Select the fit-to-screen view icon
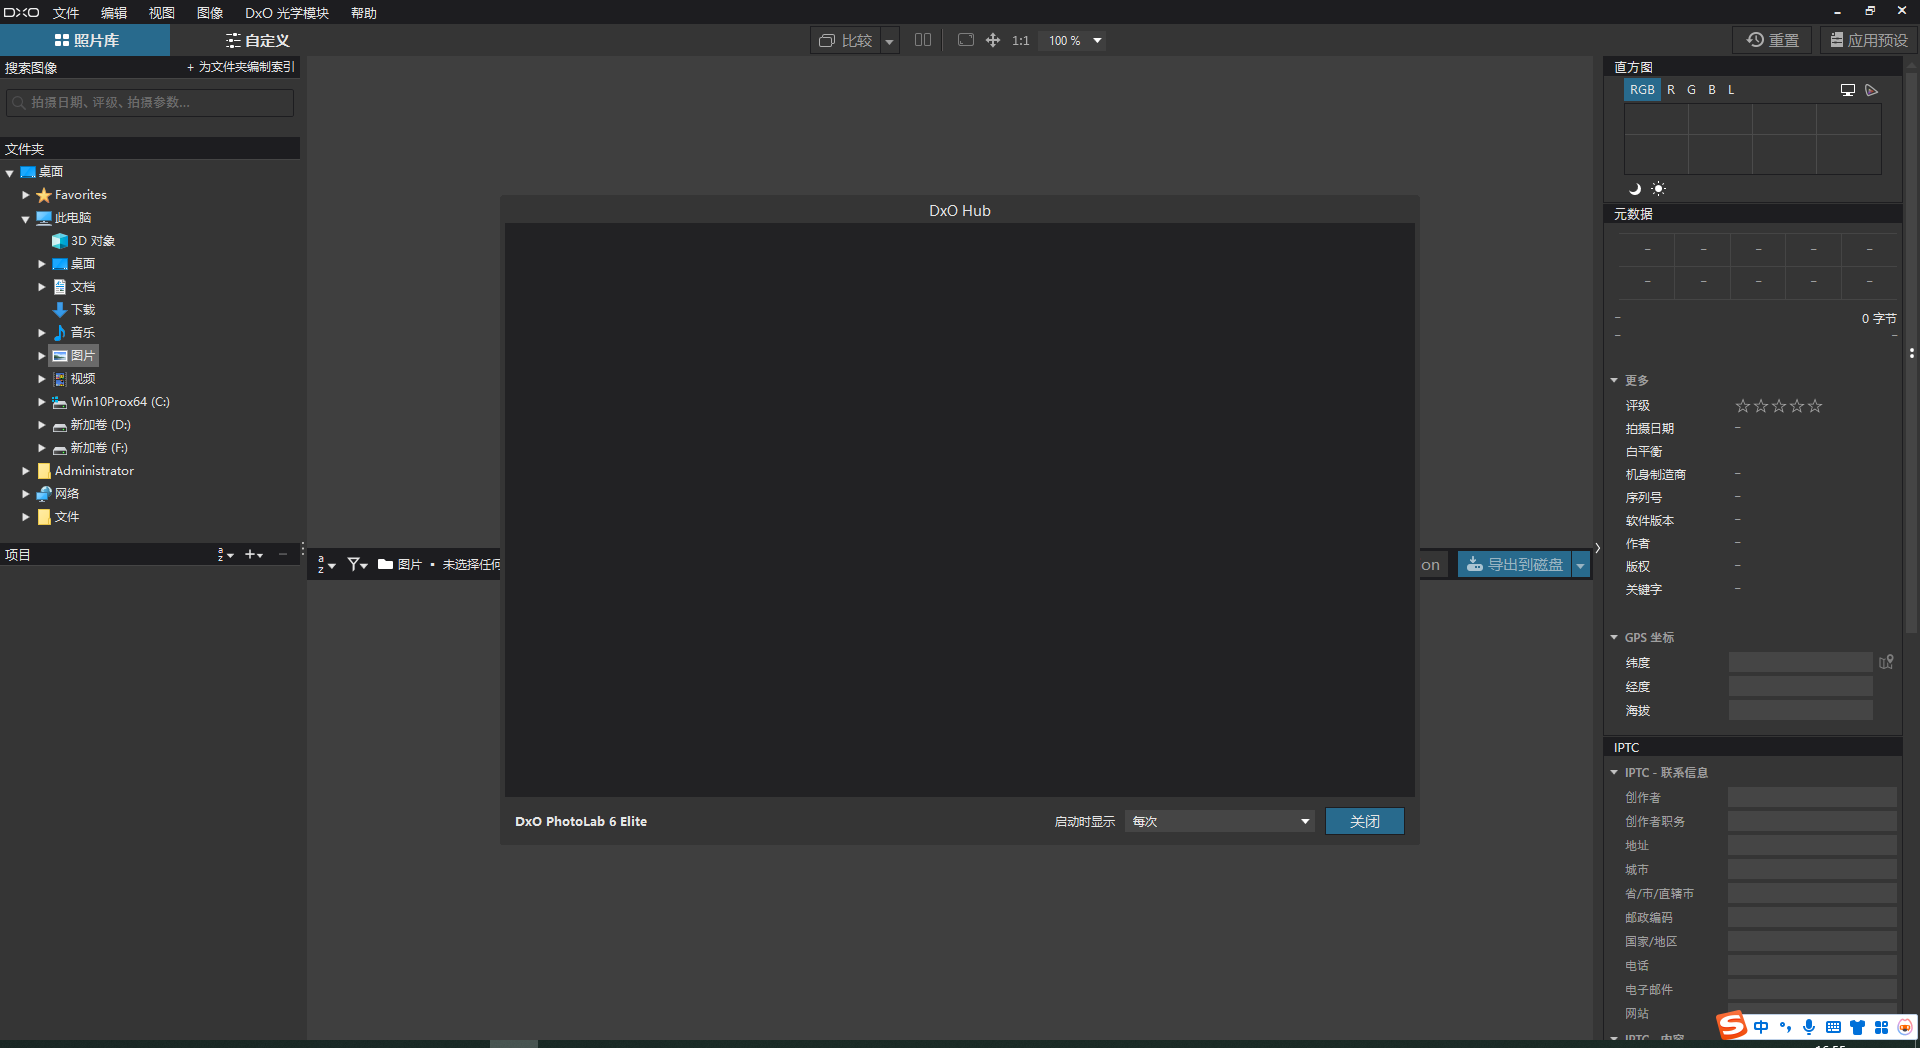 pos(965,40)
